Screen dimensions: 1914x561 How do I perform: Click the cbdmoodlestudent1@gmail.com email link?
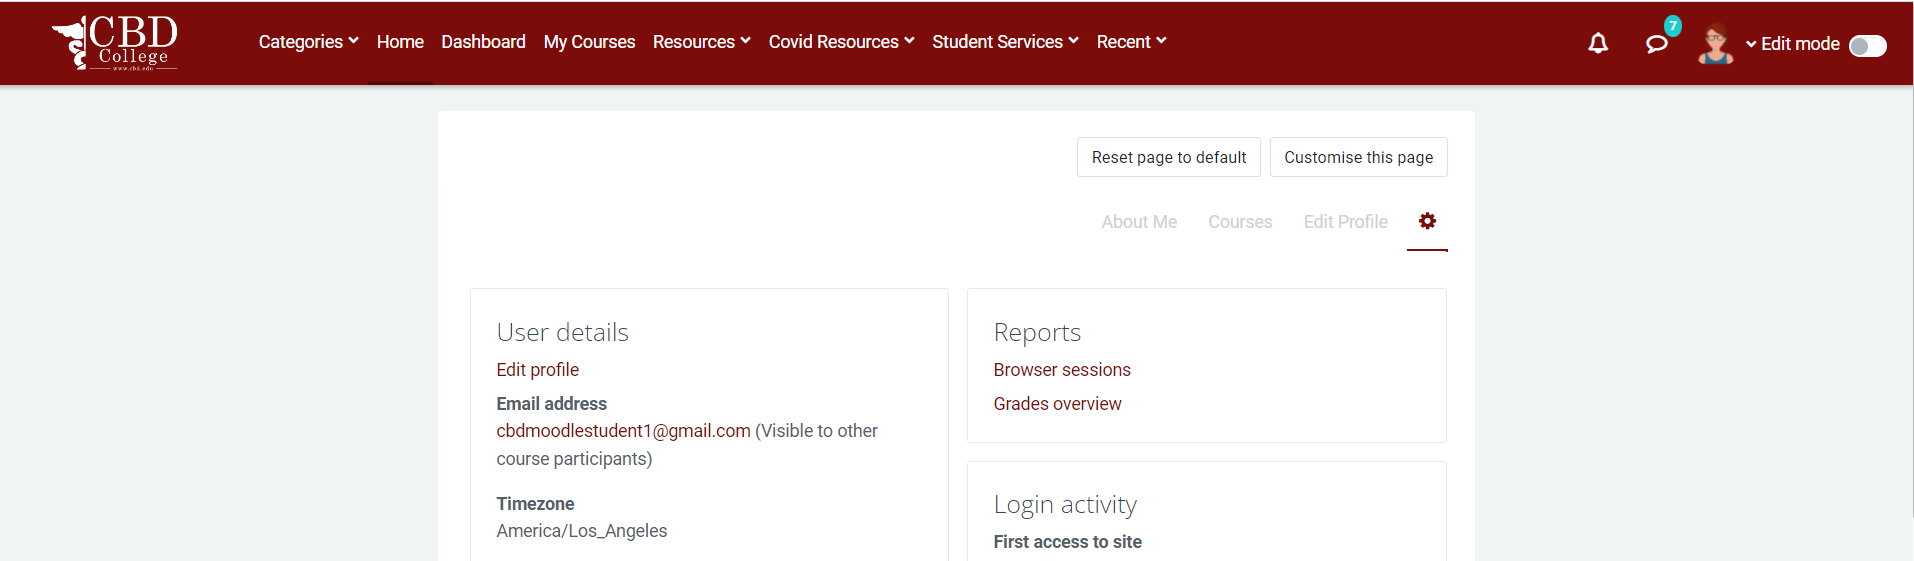click(x=623, y=431)
